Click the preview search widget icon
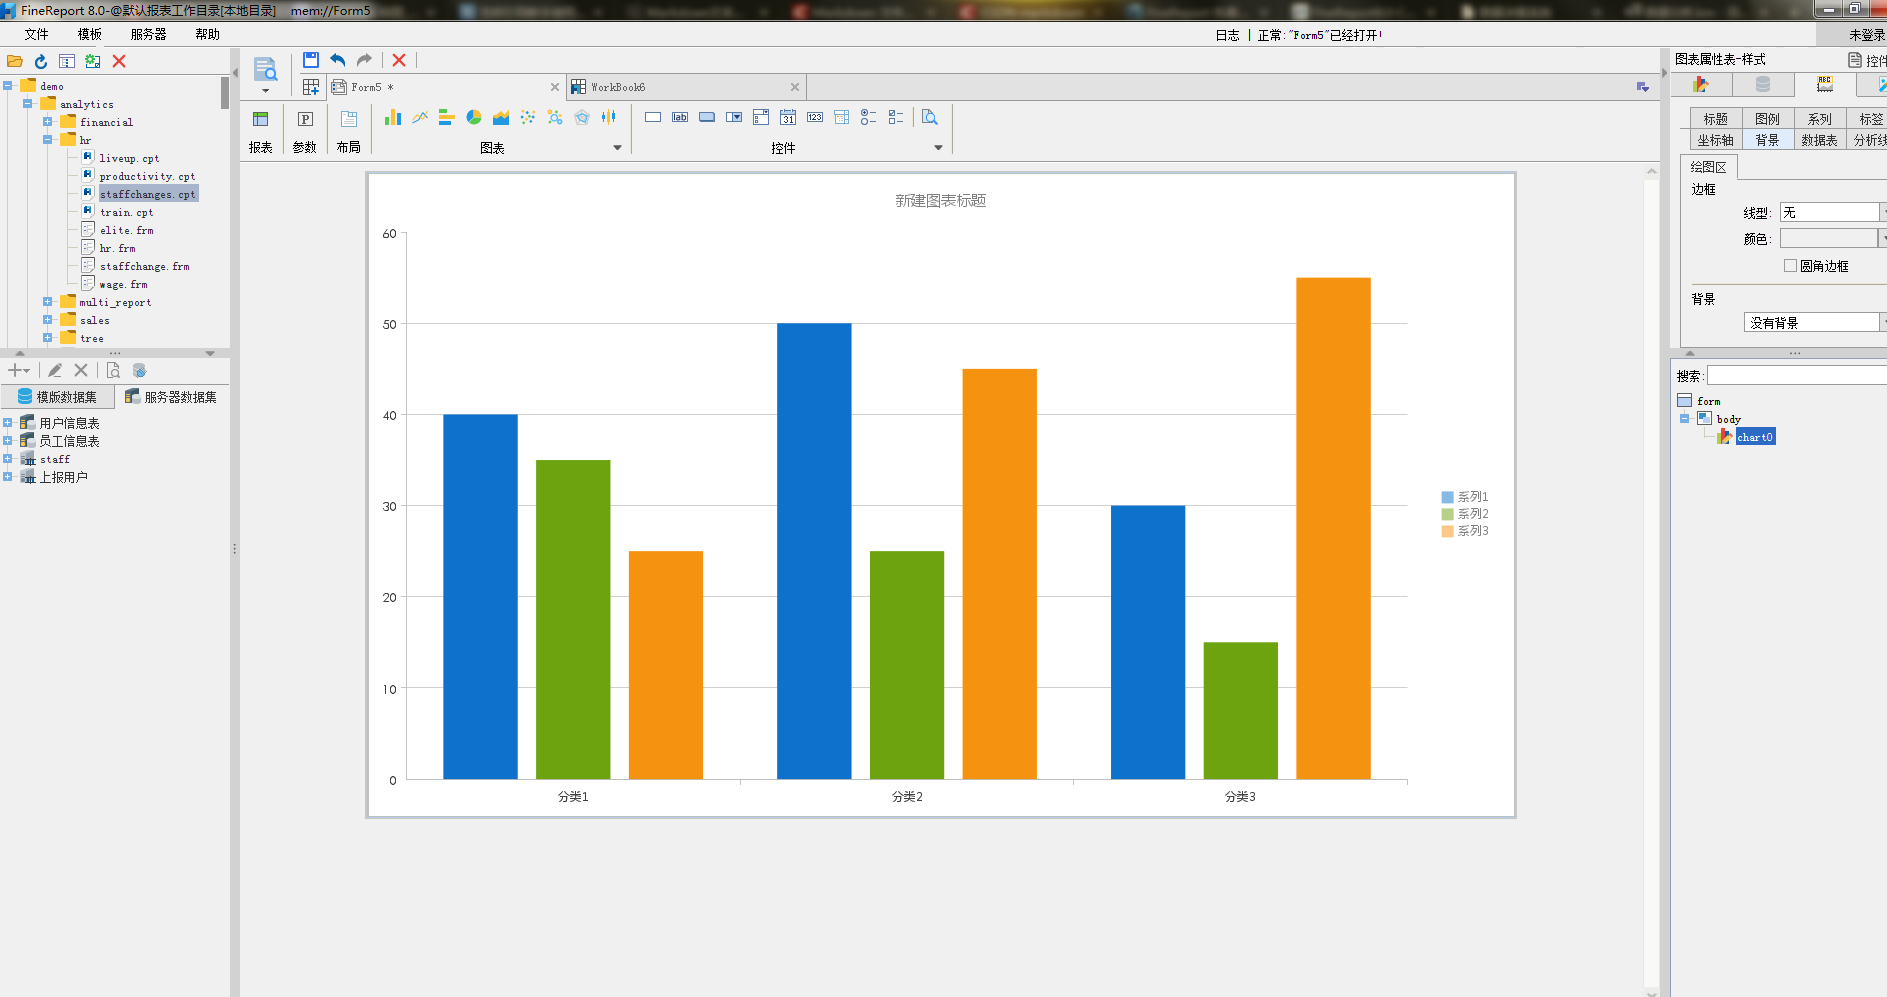1887x997 pixels. [x=930, y=118]
